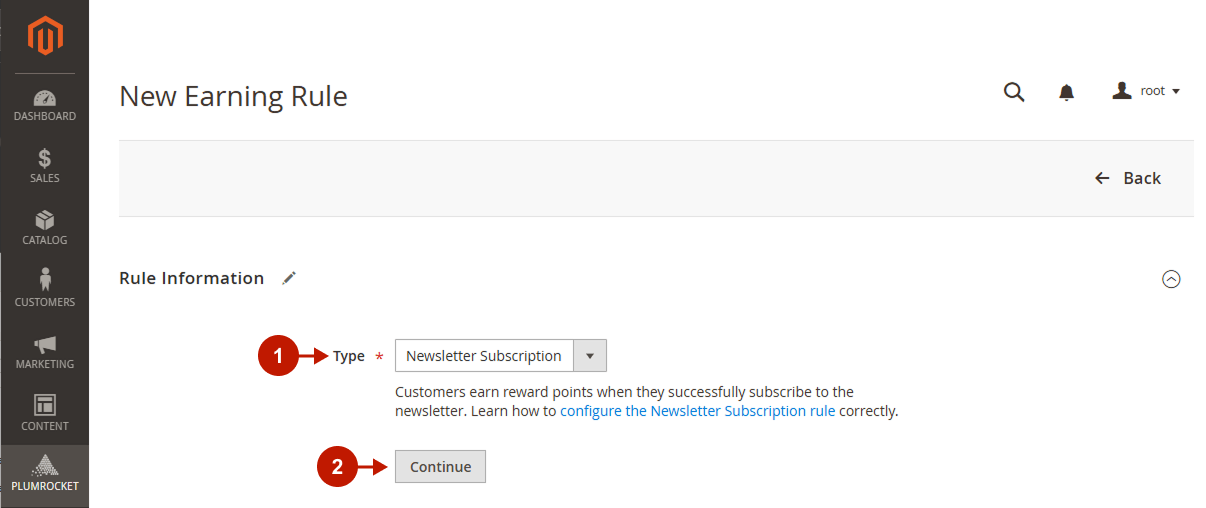
Task: Expand the root user account menu
Action: 1147,91
